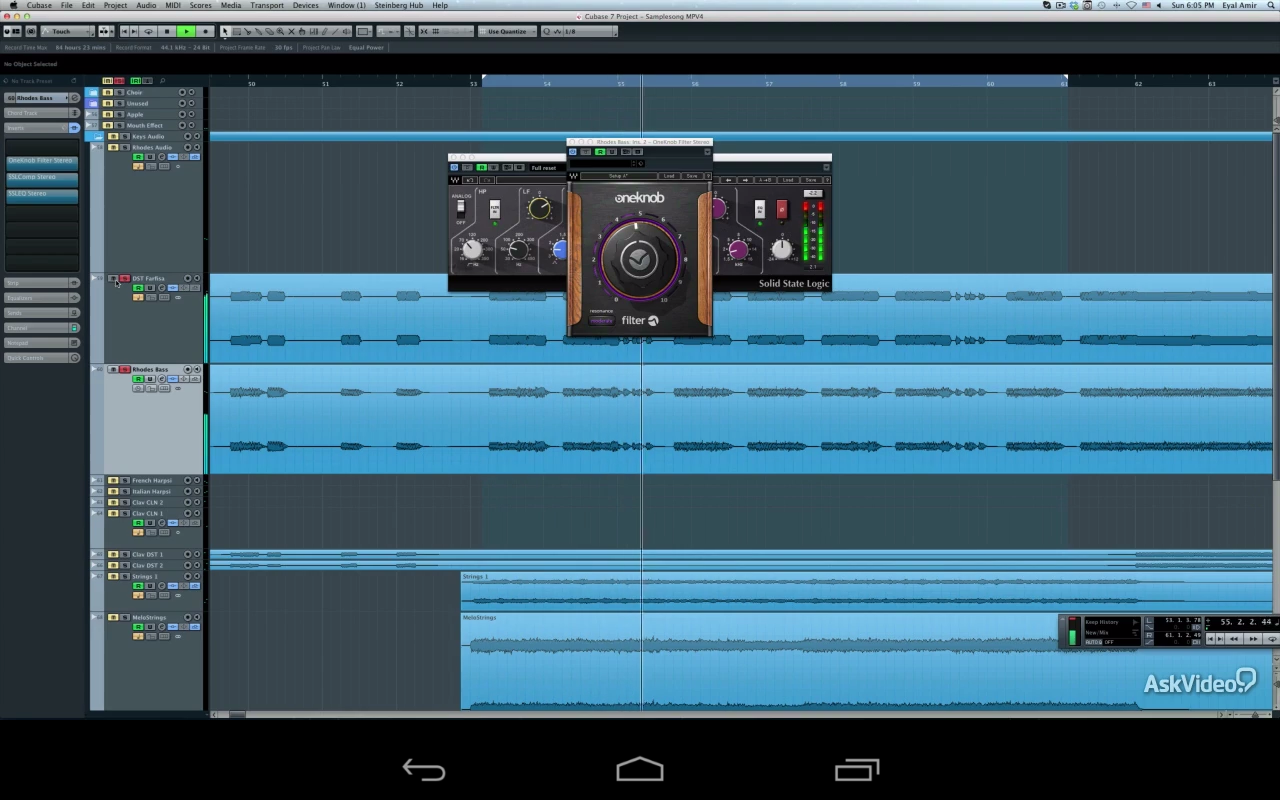This screenshot has width=1280, height=800.
Task: Open the Devices menu
Action: coord(305,5)
